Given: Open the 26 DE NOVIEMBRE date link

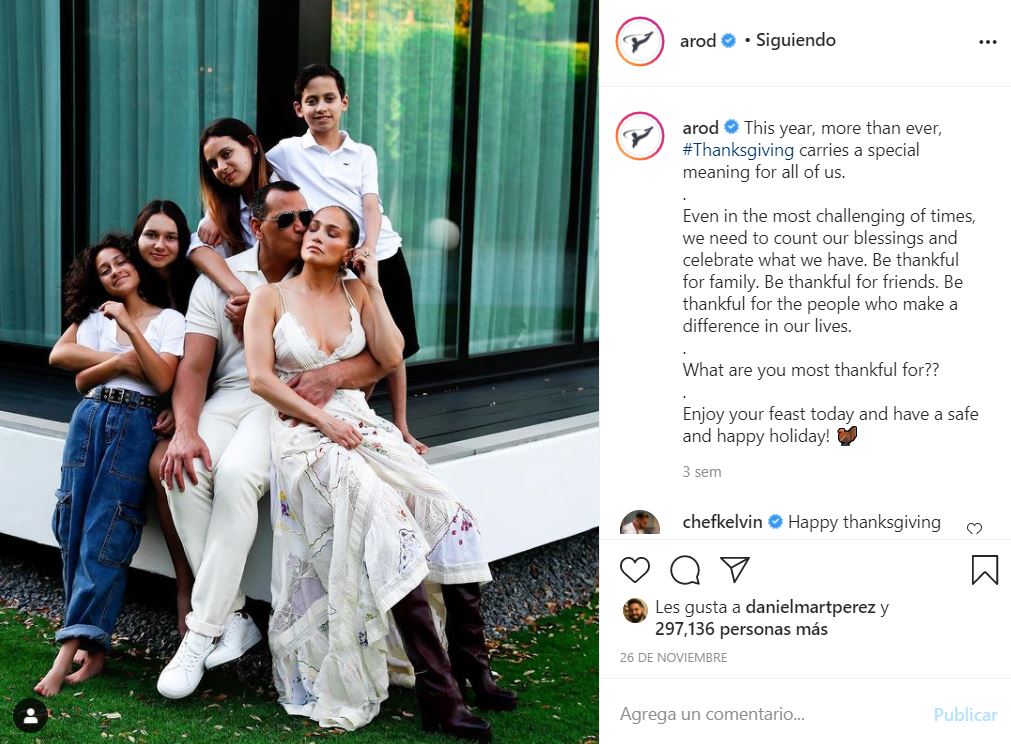Looking at the screenshot, I should tap(673, 658).
